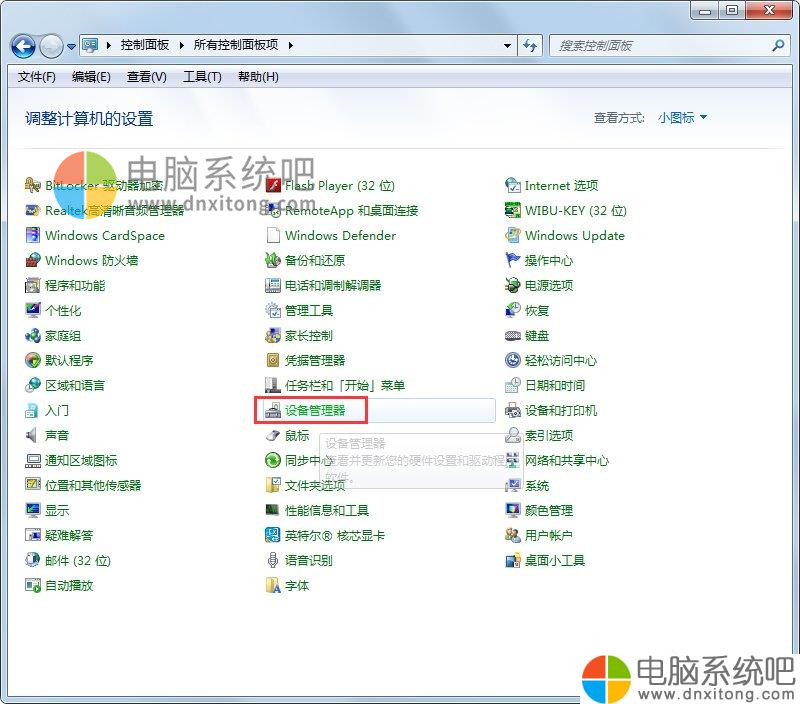The height and width of the screenshot is (704, 800).
Task: Go back with the blue Back button
Action: 23,46
